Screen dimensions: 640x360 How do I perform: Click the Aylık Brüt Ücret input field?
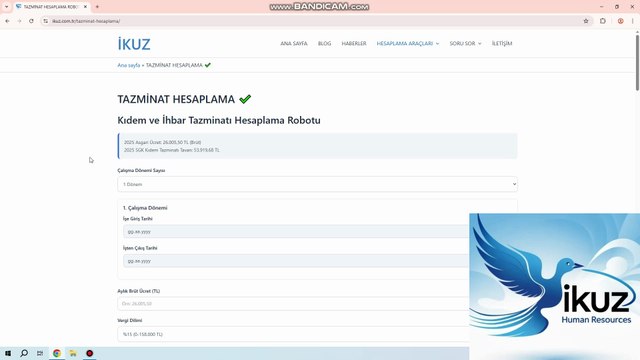coord(293,304)
